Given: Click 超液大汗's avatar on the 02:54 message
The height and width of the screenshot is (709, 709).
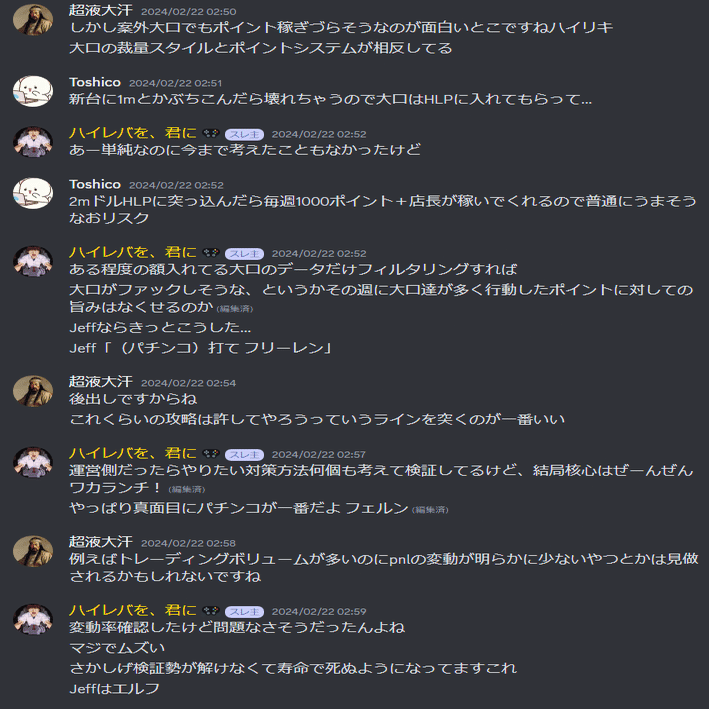Looking at the screenshot, I should (33, 391).
